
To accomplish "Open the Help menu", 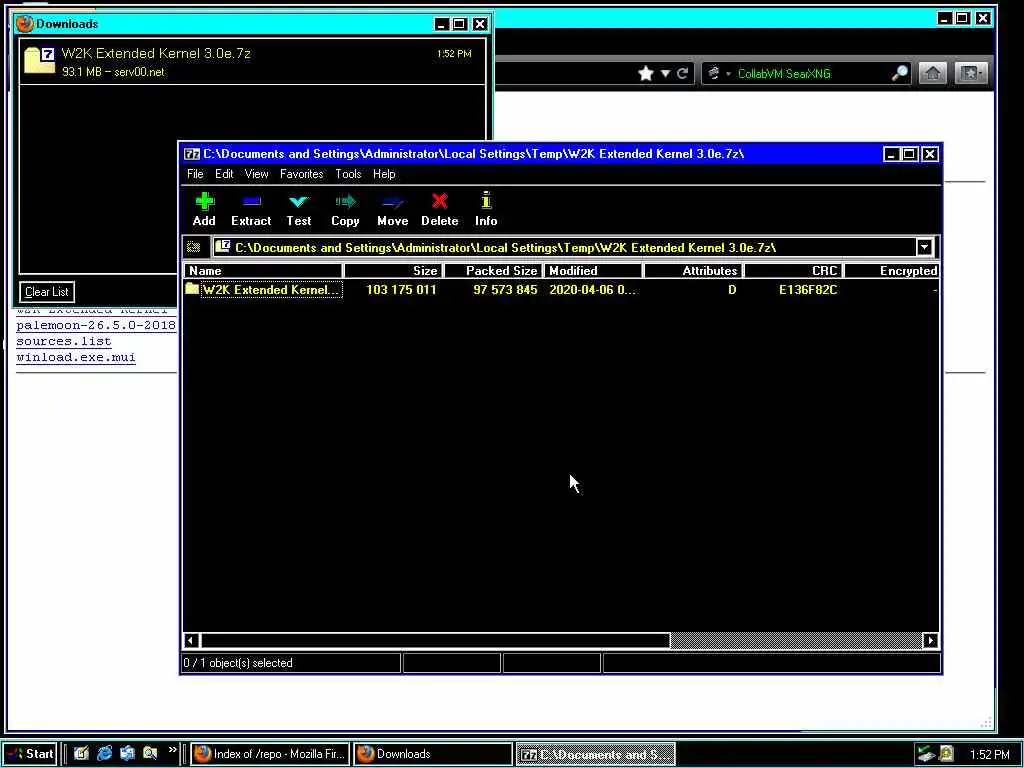I will coord(384,174).
